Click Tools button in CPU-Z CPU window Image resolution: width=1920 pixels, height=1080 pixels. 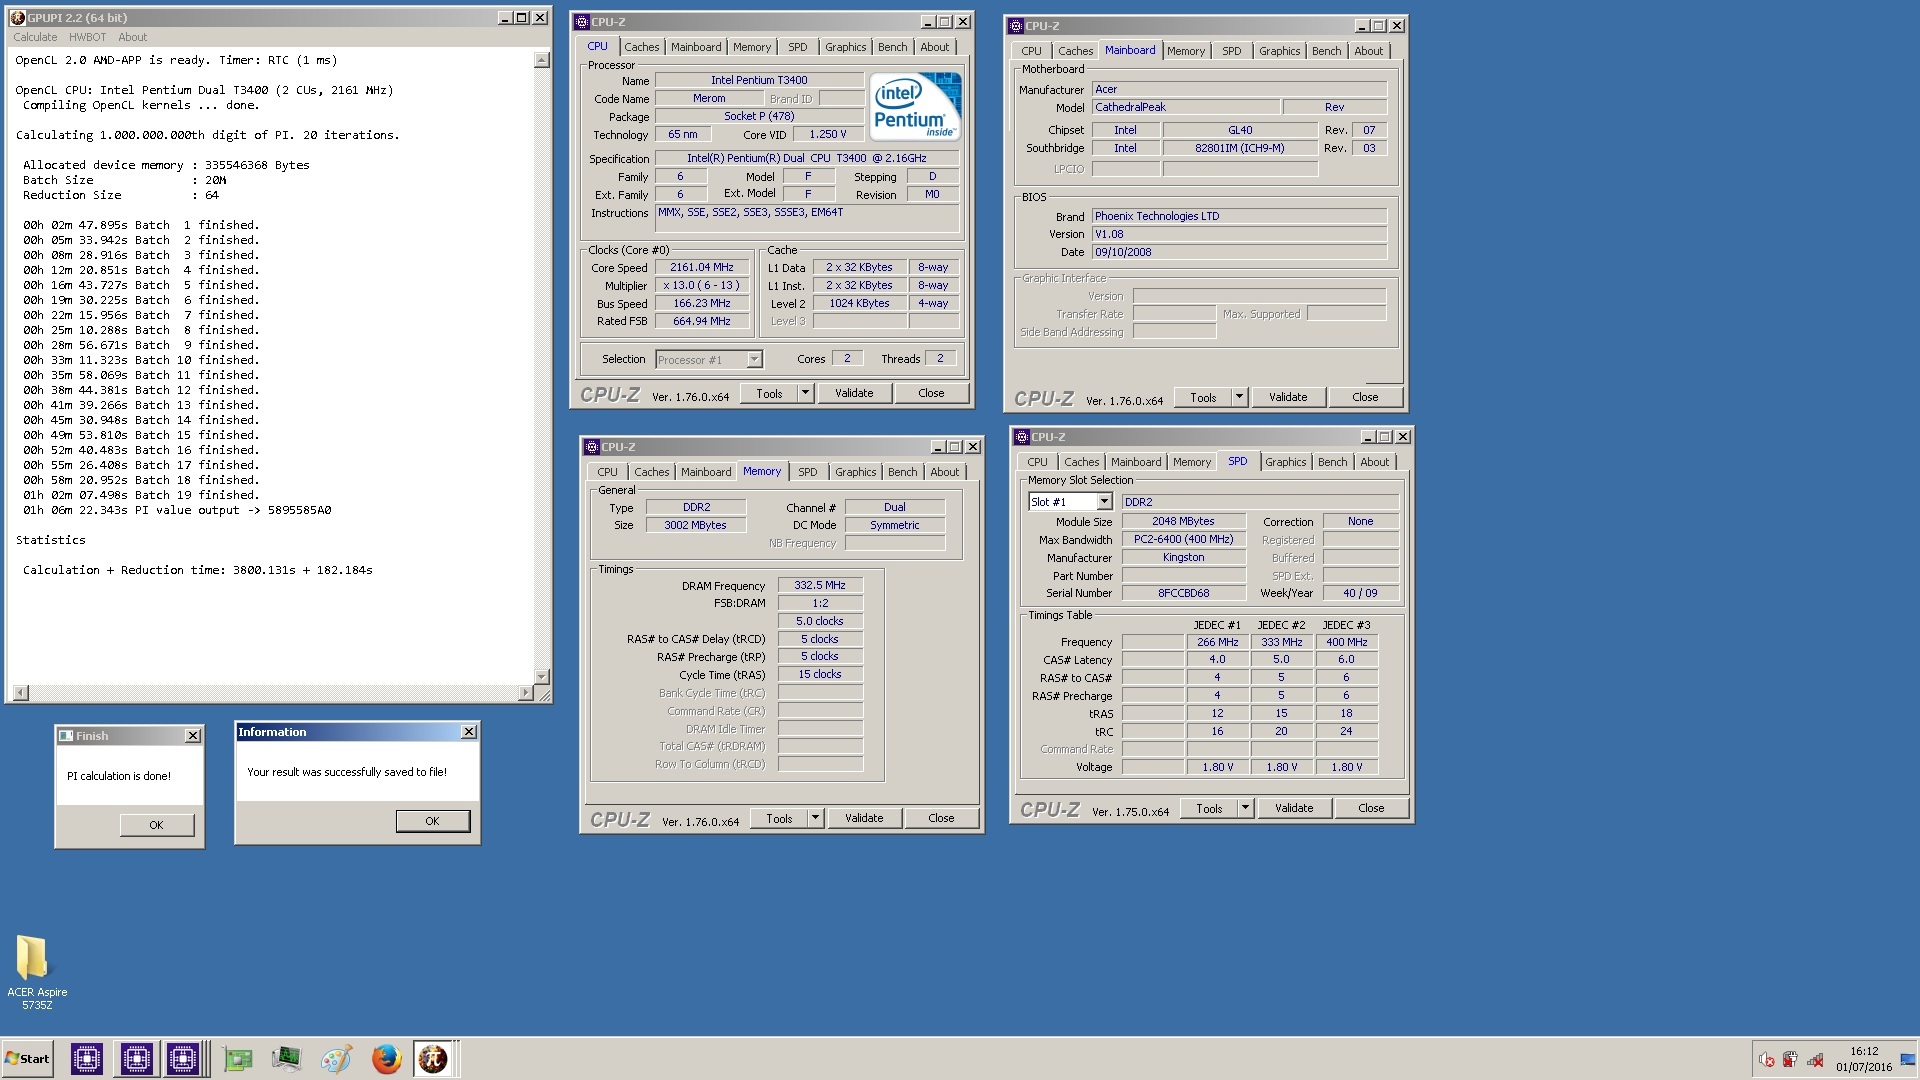click(x=769, y=393)
